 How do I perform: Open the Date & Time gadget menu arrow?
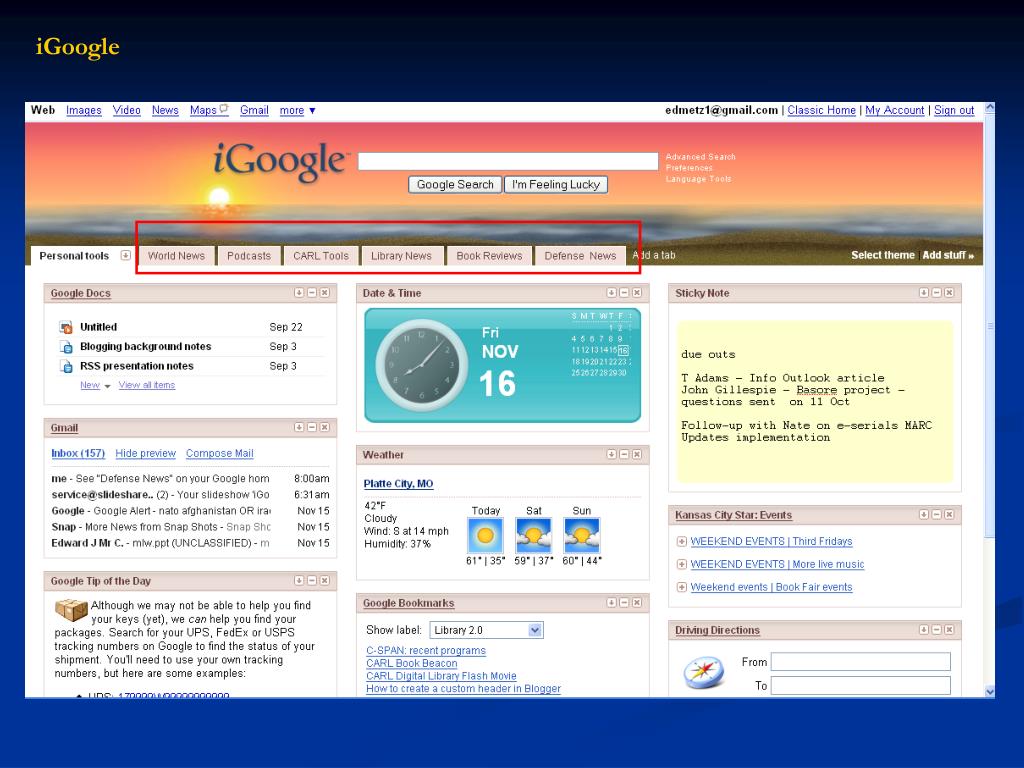(611, 293)
